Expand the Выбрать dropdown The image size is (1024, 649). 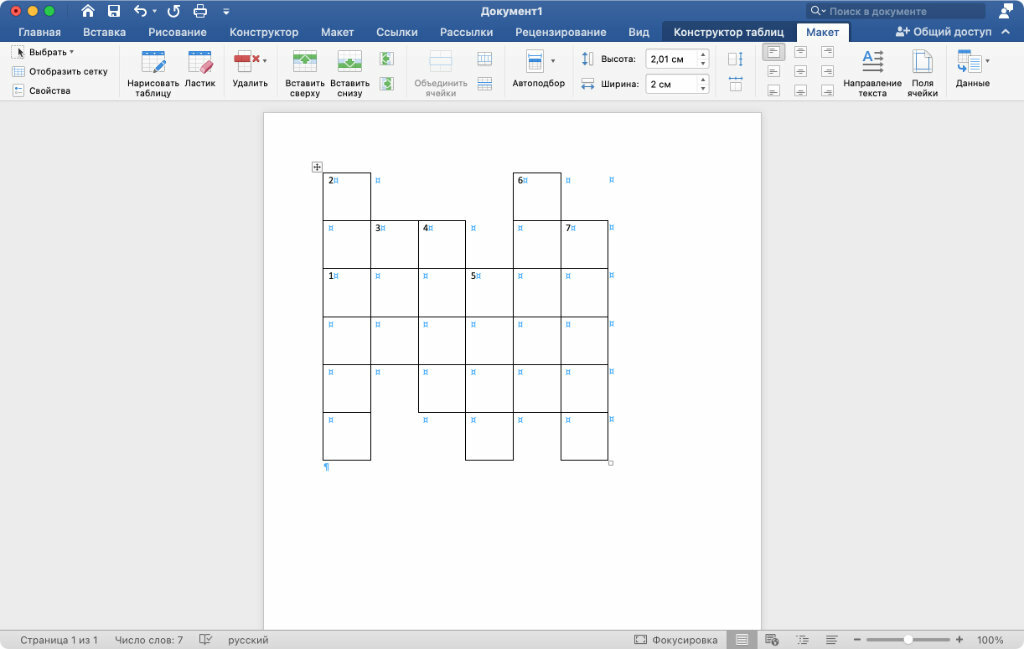43,51
